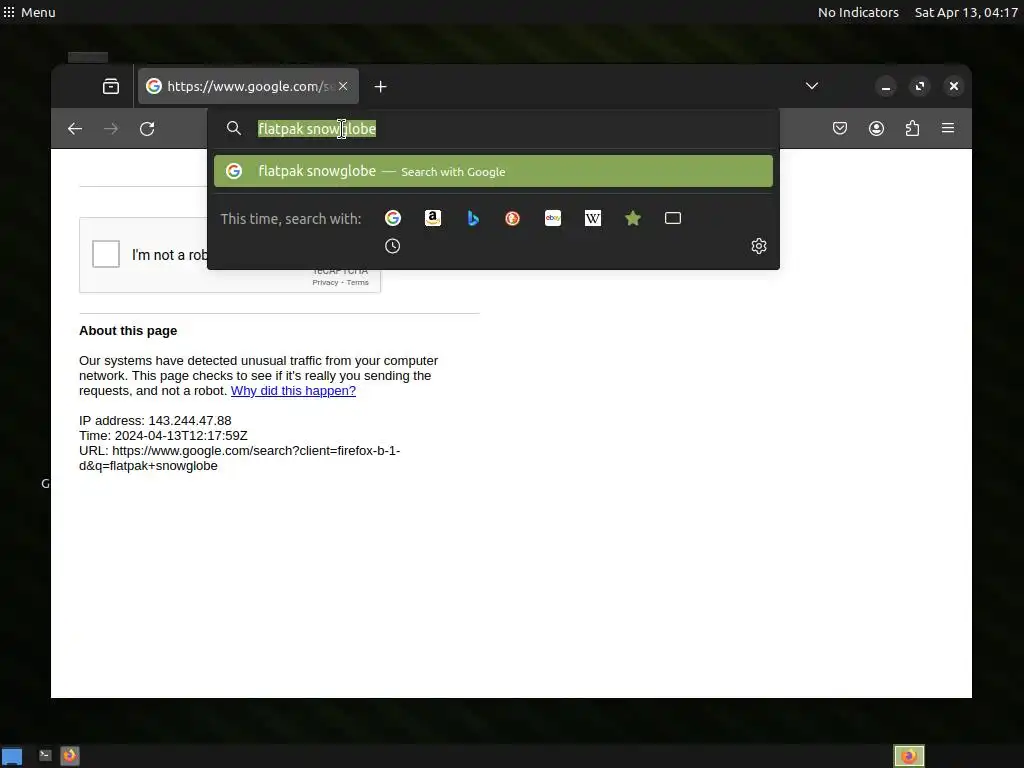Open a new tab with plus button
The image size is (1024, 768).
[x=381, y=86]
